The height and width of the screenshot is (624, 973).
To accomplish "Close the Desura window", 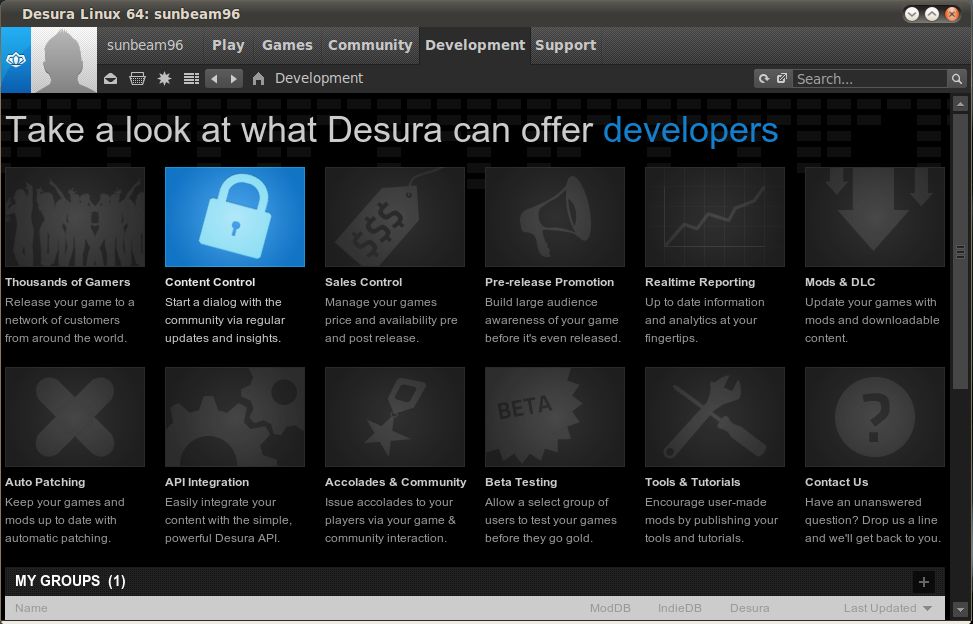I will 951,14.
